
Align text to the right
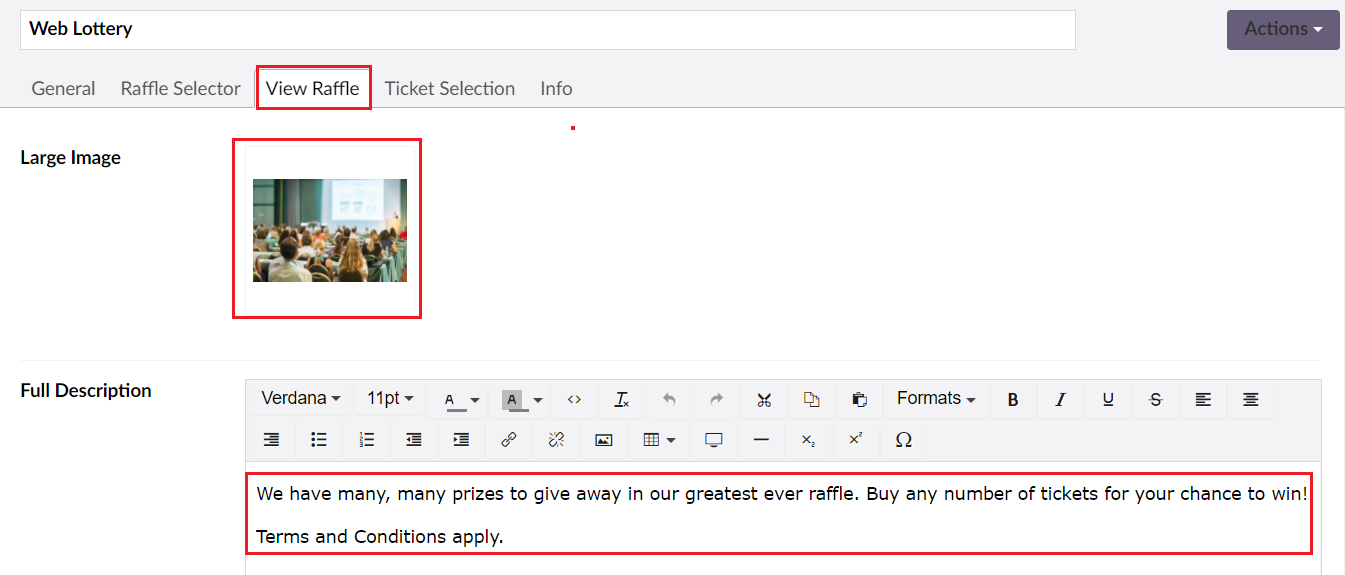[271, 439]
